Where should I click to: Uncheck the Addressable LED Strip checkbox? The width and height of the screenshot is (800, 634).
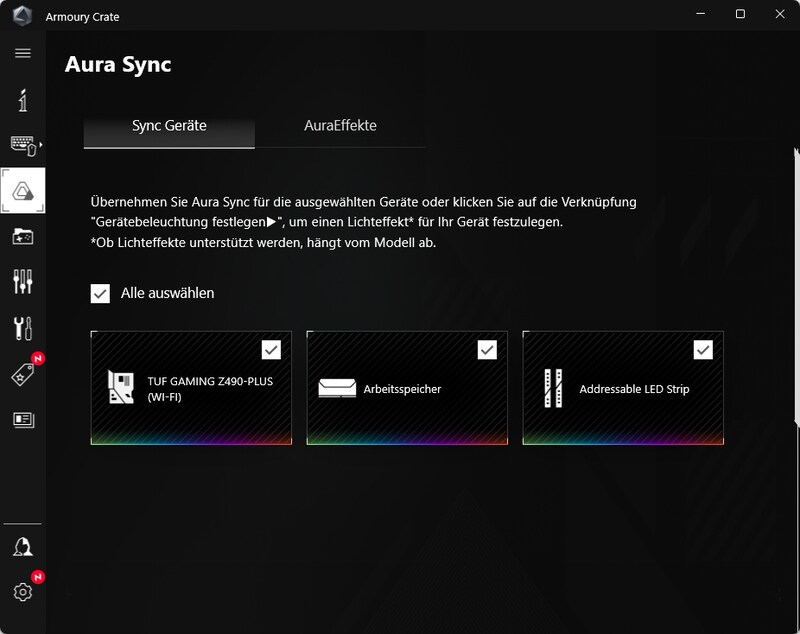(x=703, y=349)
